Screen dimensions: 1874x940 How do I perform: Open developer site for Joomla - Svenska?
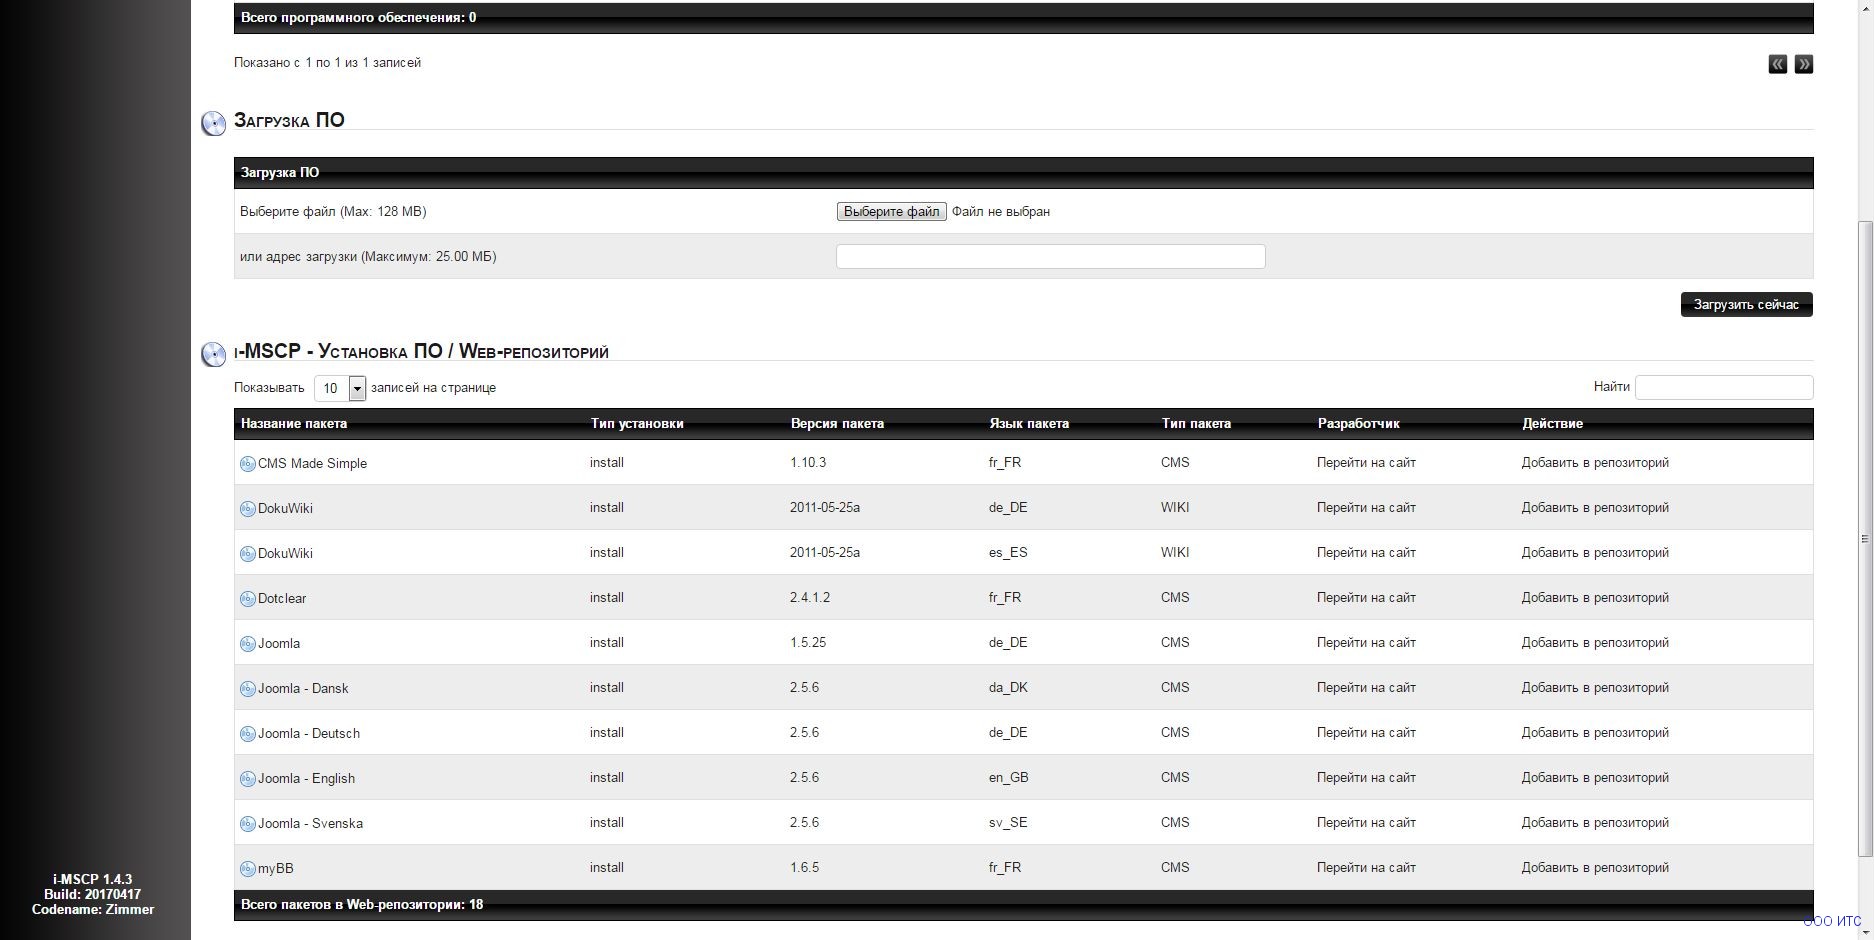[1366, 822]
